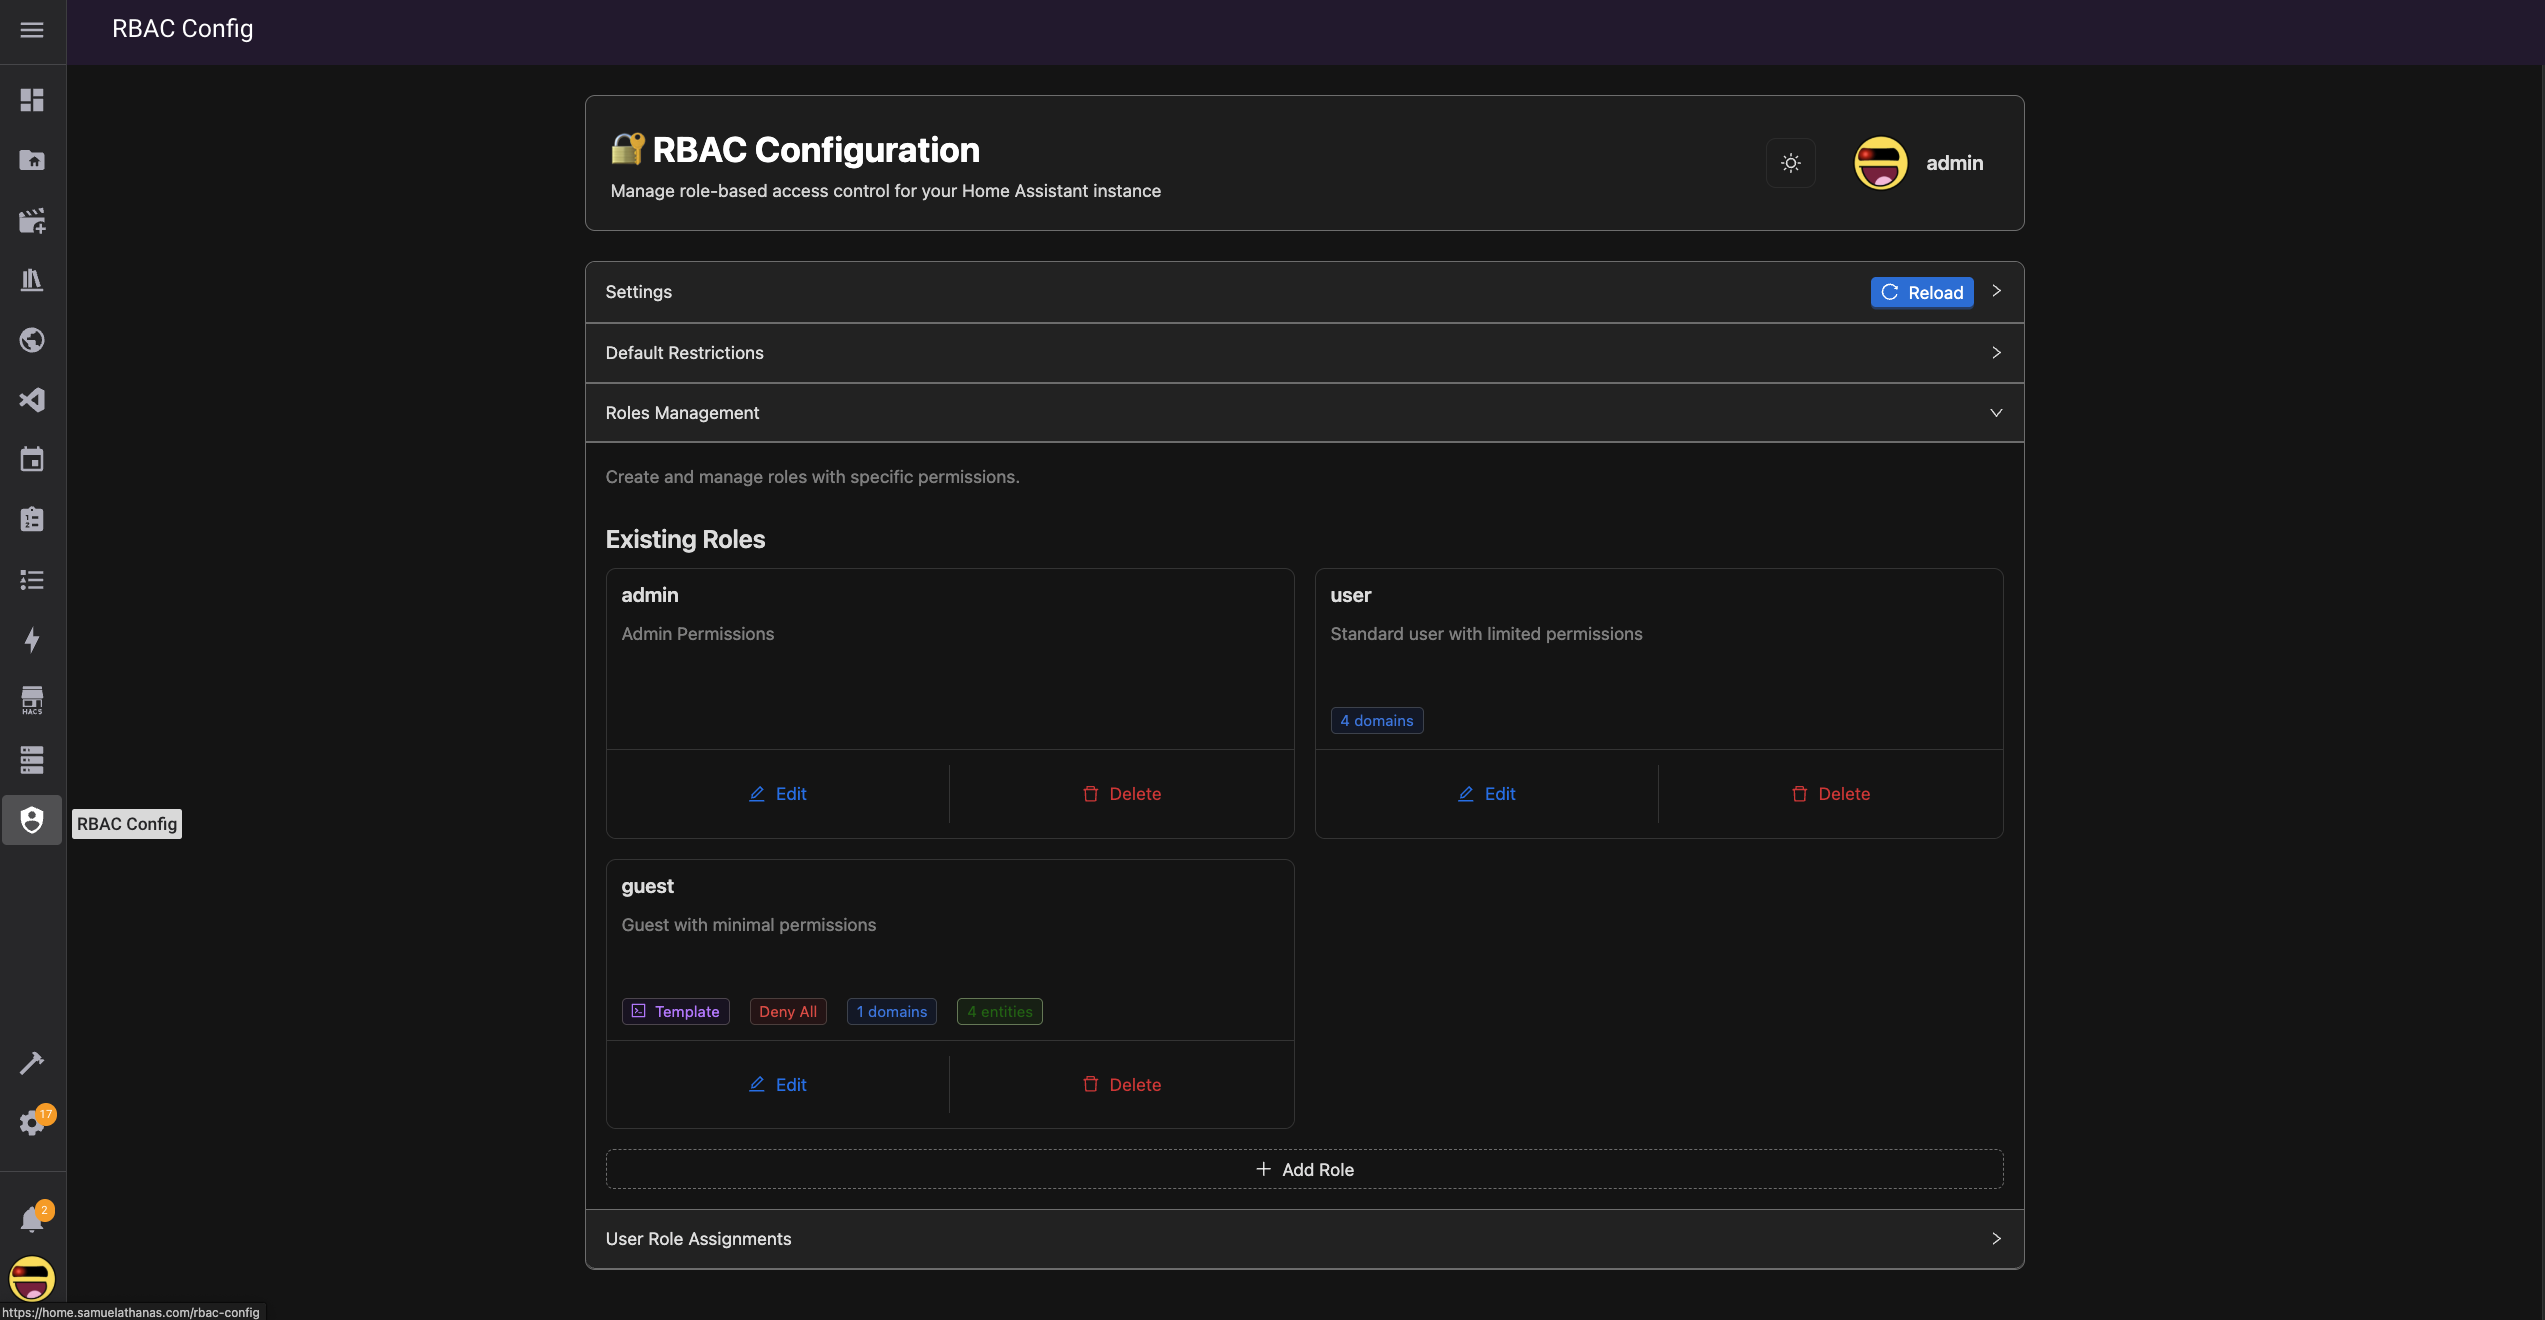Open the Energy lightning bolt icon
The width and height of the screenshot is (2545, 1320).
point(32,640)
